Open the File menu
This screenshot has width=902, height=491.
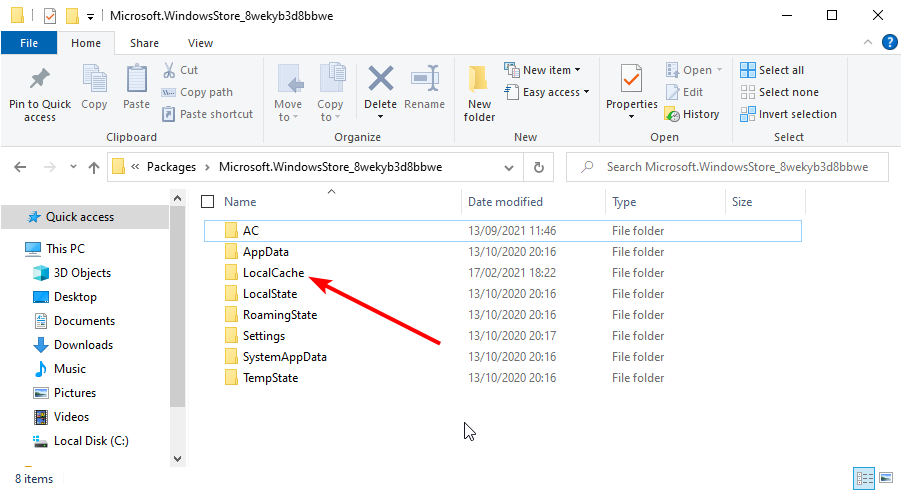click(29, 43)
